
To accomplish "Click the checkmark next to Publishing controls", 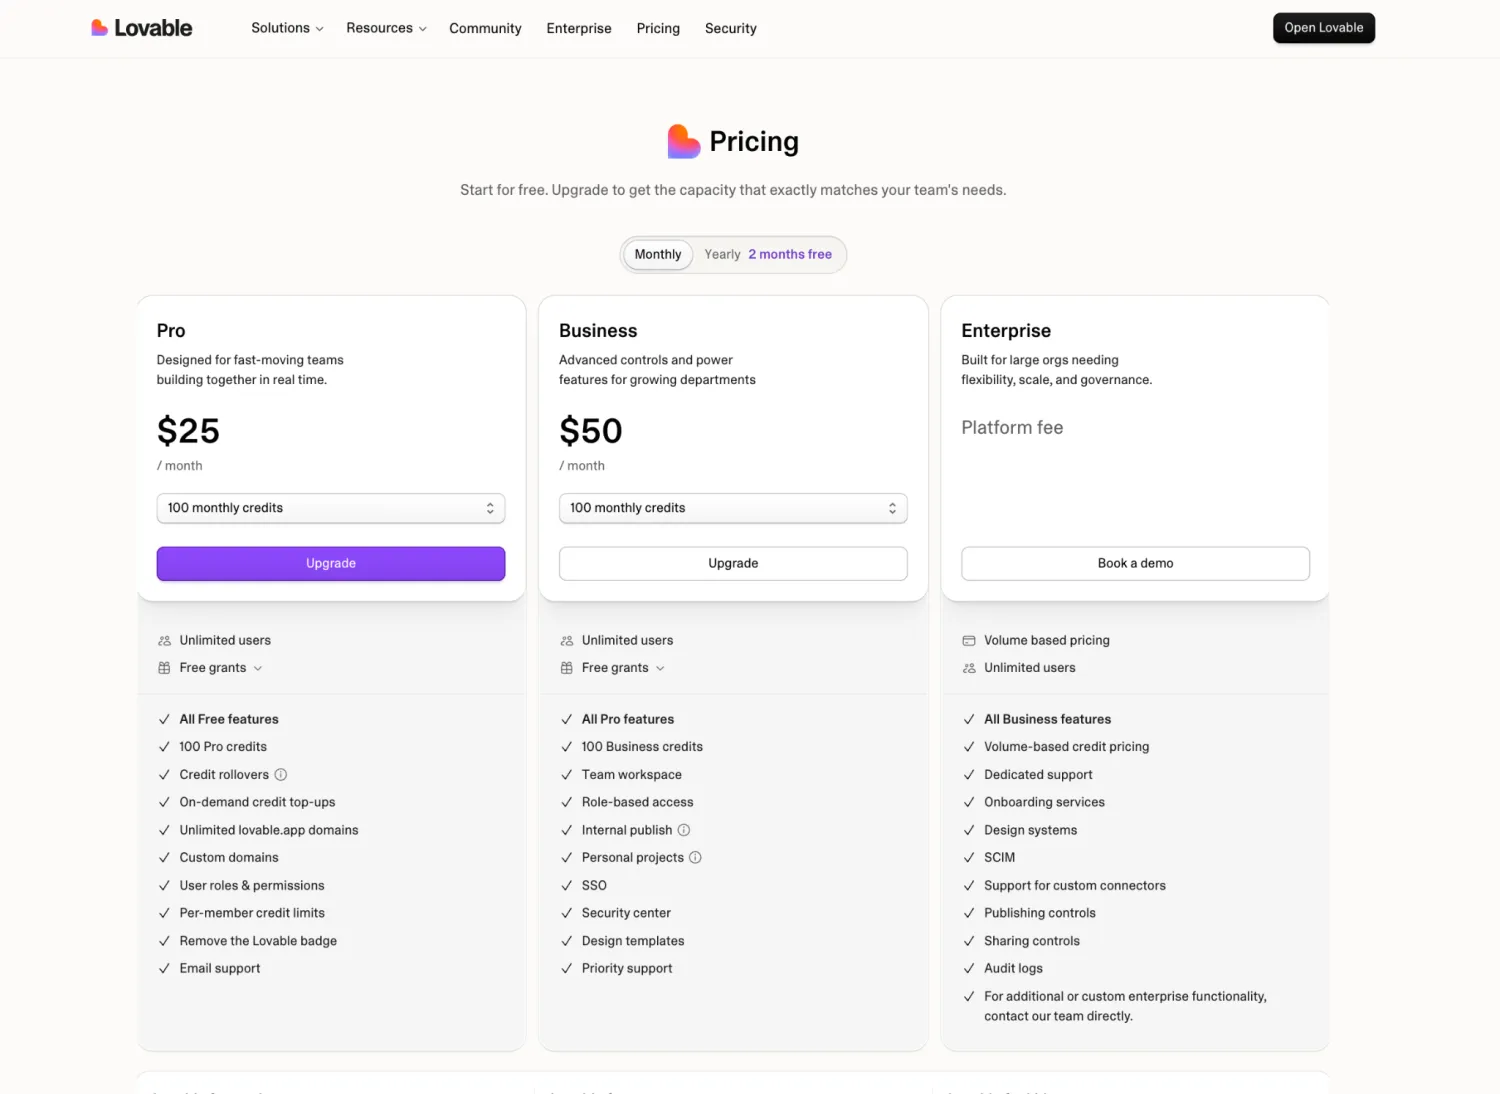I will coord(969,913).
